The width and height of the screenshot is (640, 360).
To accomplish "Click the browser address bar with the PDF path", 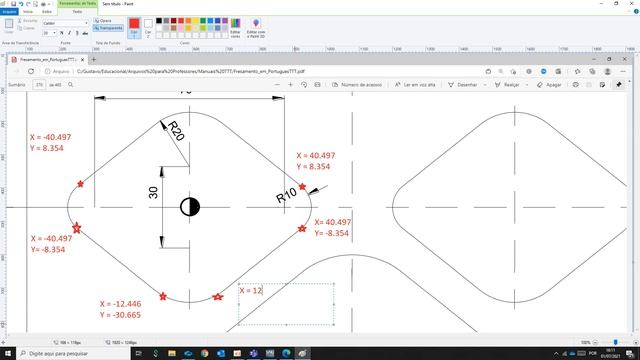I will (261, 71).
